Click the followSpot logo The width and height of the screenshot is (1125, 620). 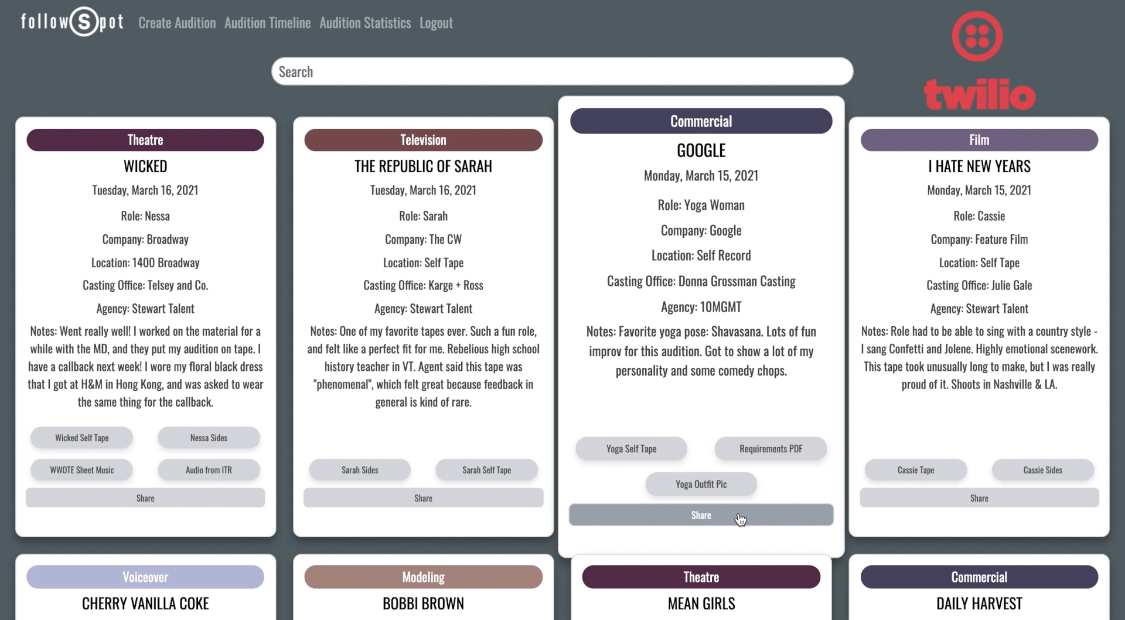[x=72, y=22]
